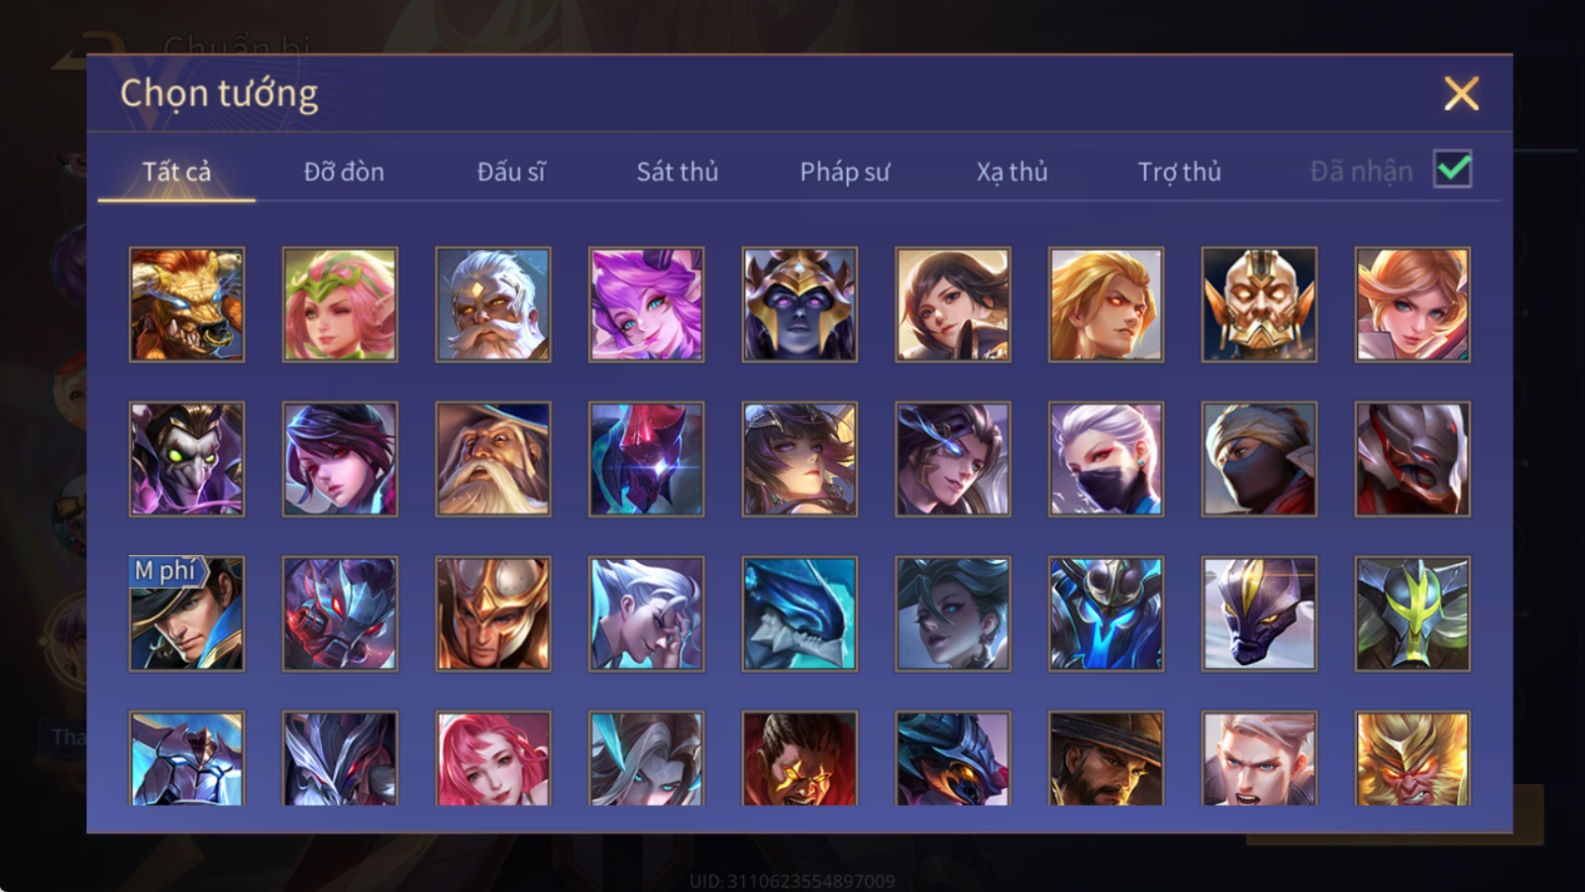Viewport: 1585px width, 892px height.
Task: Toggle the 'Đã nhận' checkbox
Action: coord(1453,169)
